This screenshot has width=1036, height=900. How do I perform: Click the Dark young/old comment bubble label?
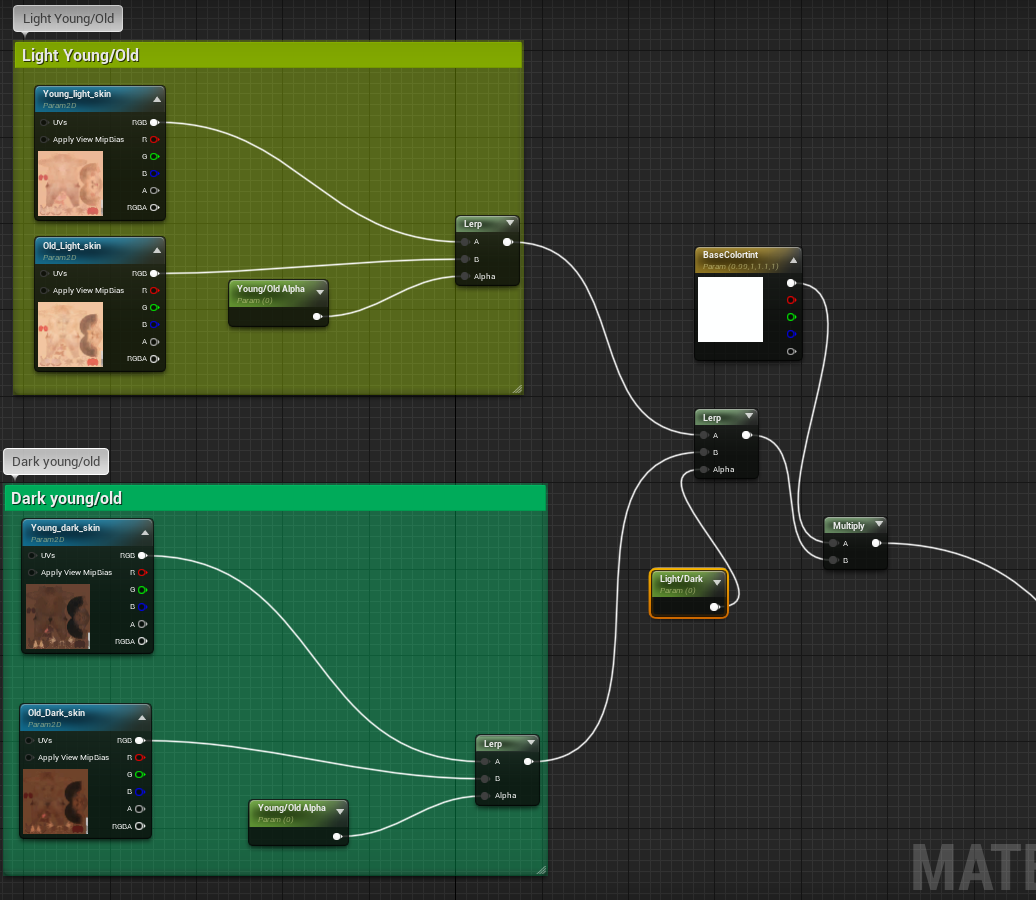56,461
